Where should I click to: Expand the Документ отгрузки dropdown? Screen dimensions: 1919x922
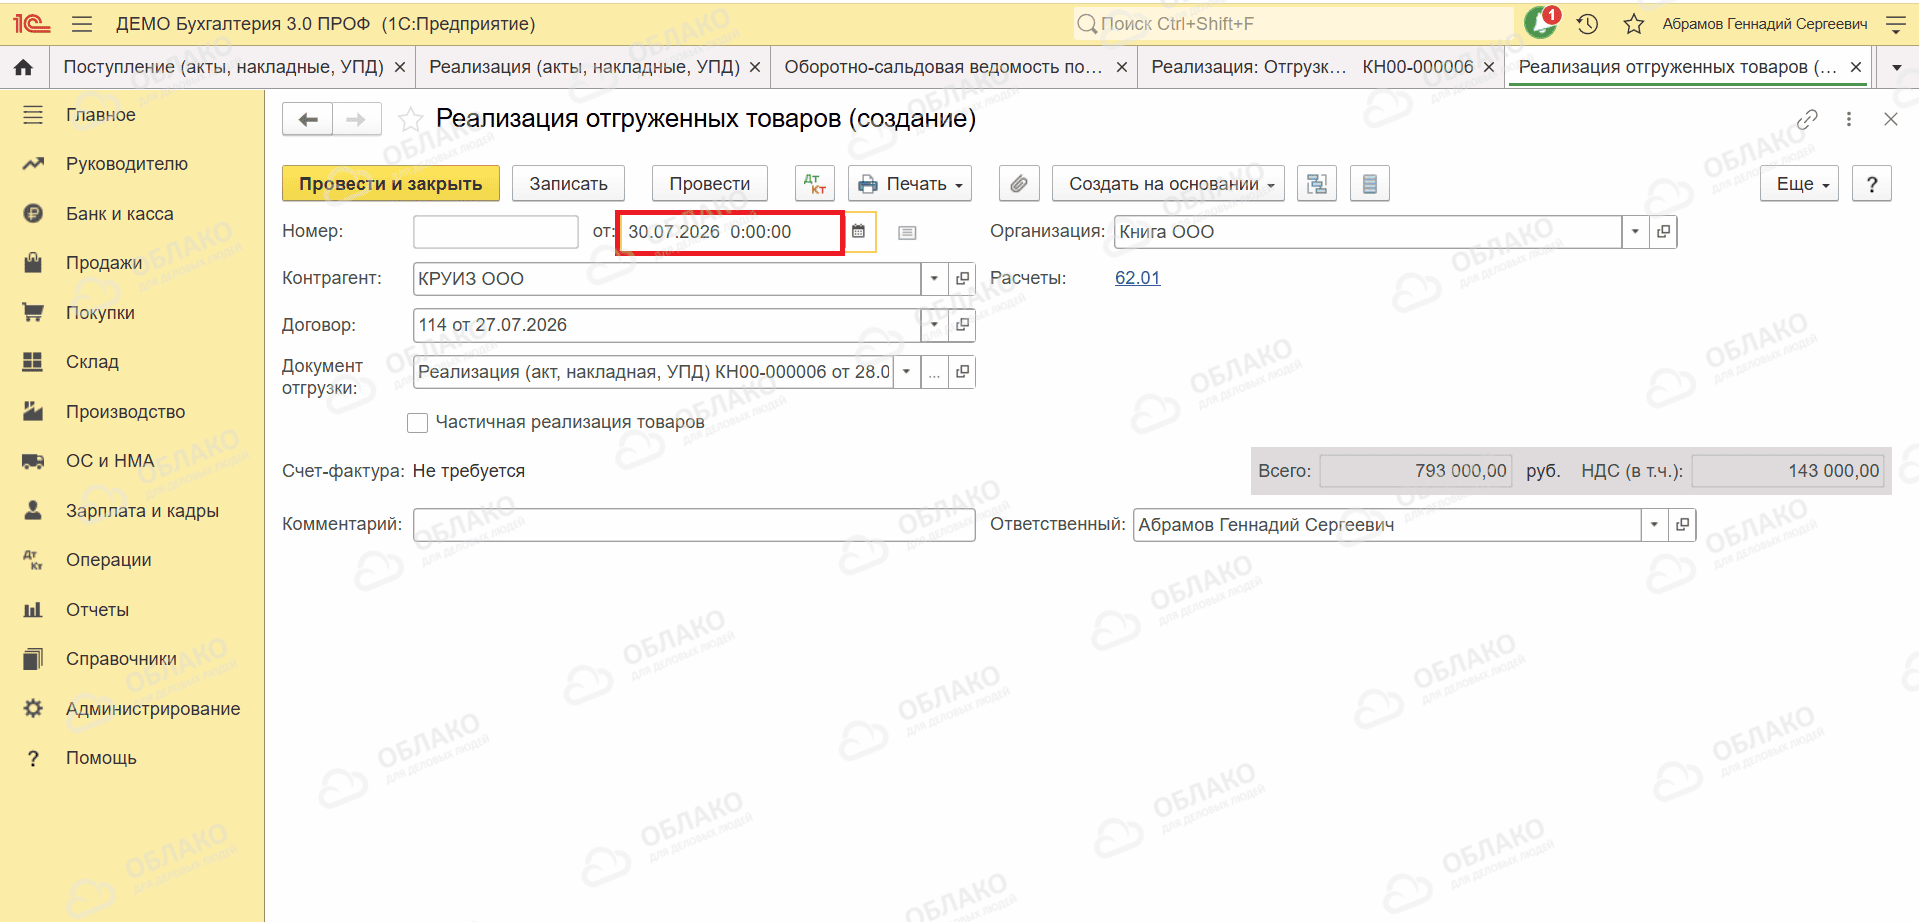pyautogui.click(x=906, y=372)
